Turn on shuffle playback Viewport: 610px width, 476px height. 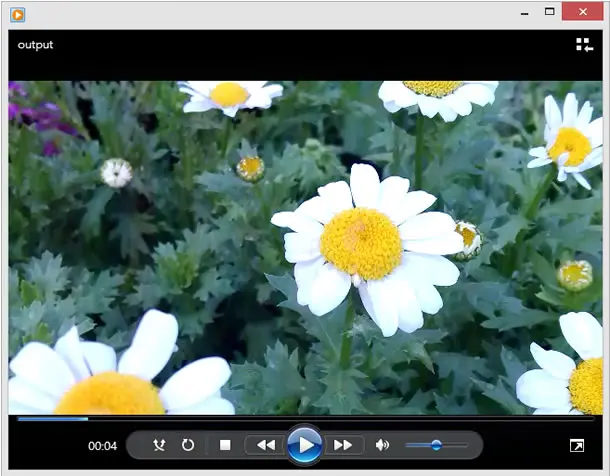point(159,445)
